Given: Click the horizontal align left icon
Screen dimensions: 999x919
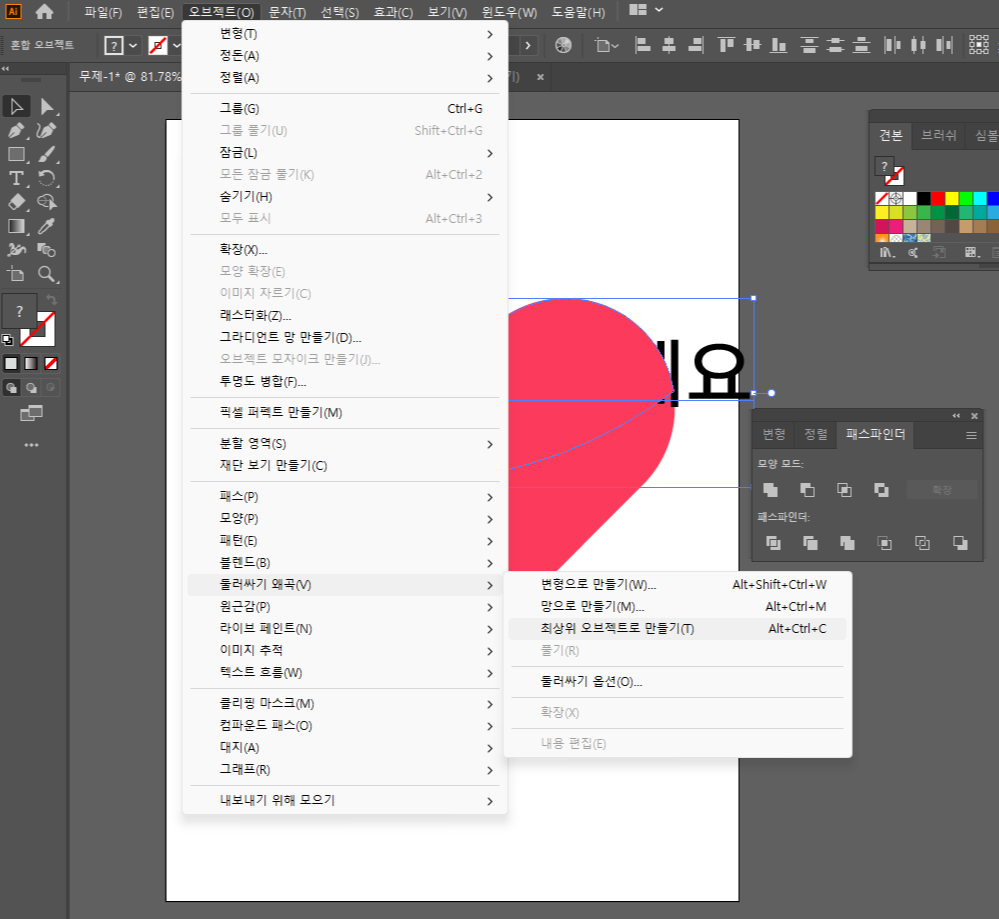Looking at the screenshot, I should [x=643, y=45].
